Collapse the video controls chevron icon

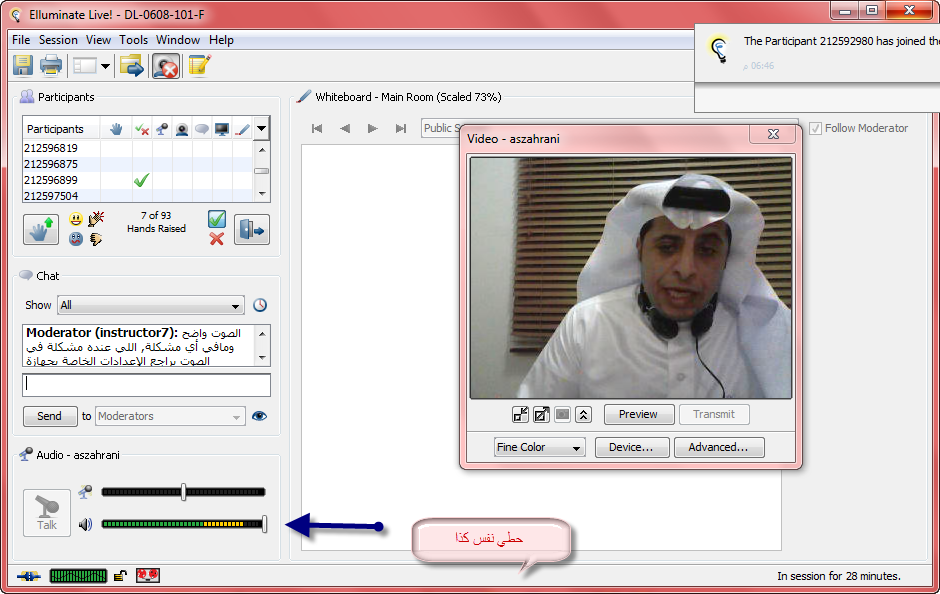tap(583, 414)
